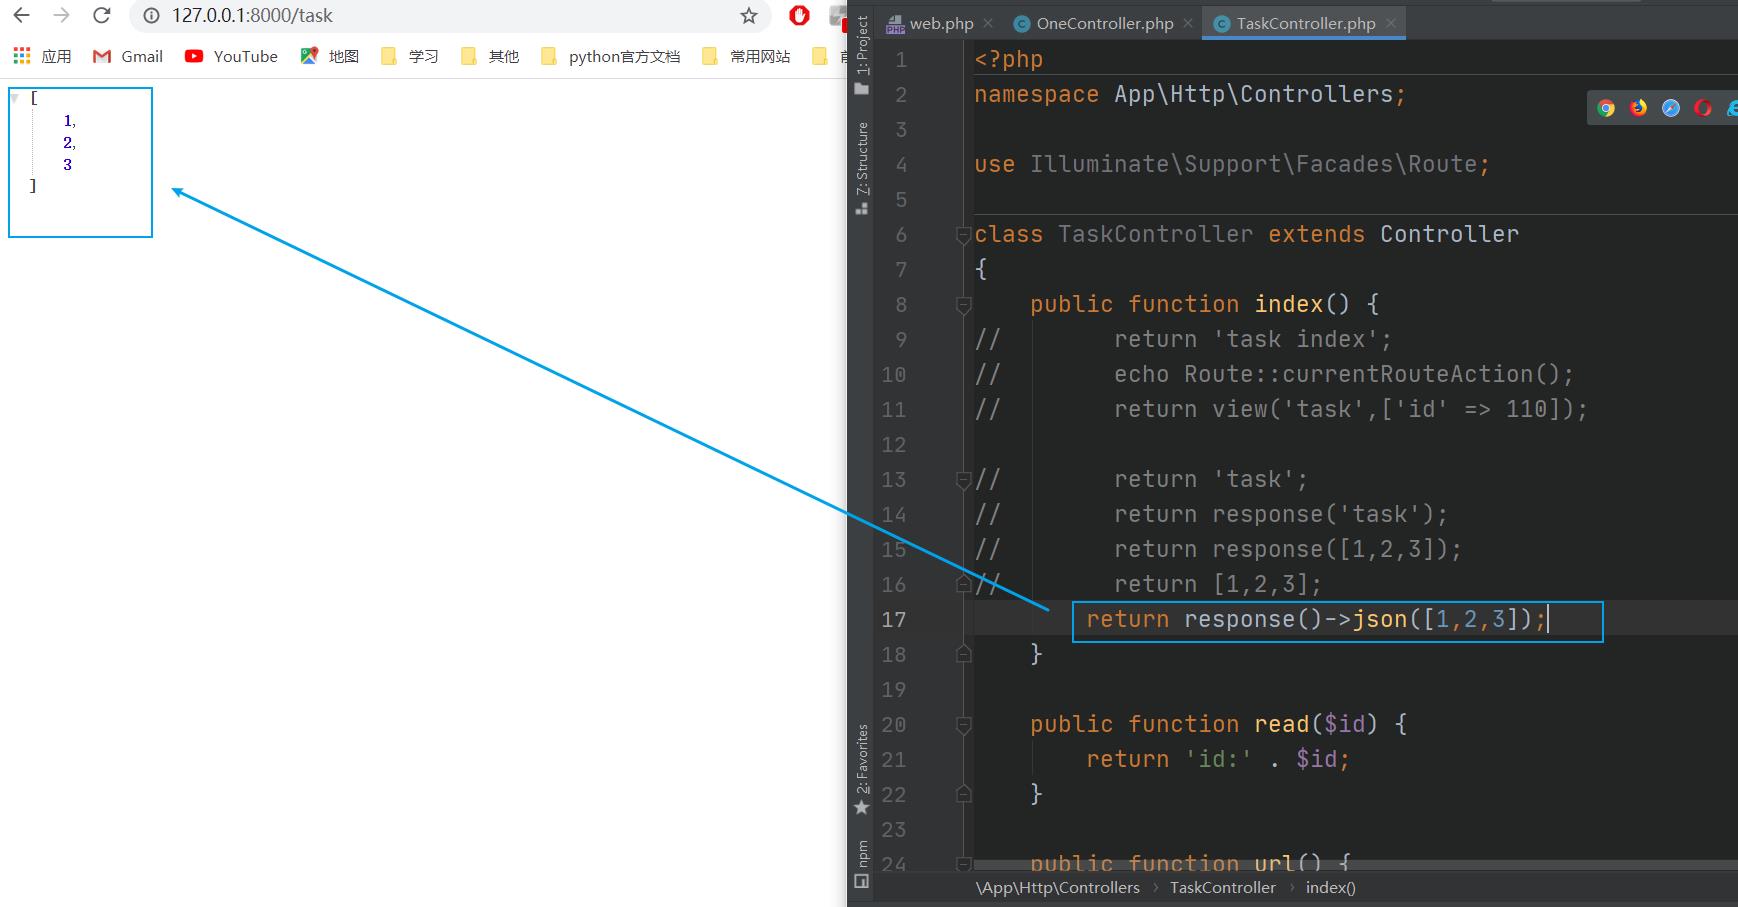Click 'Illuminate\Support\Facades\Route' on line 4
This screenshot has height=907, width=1738.
(1254, 165)
